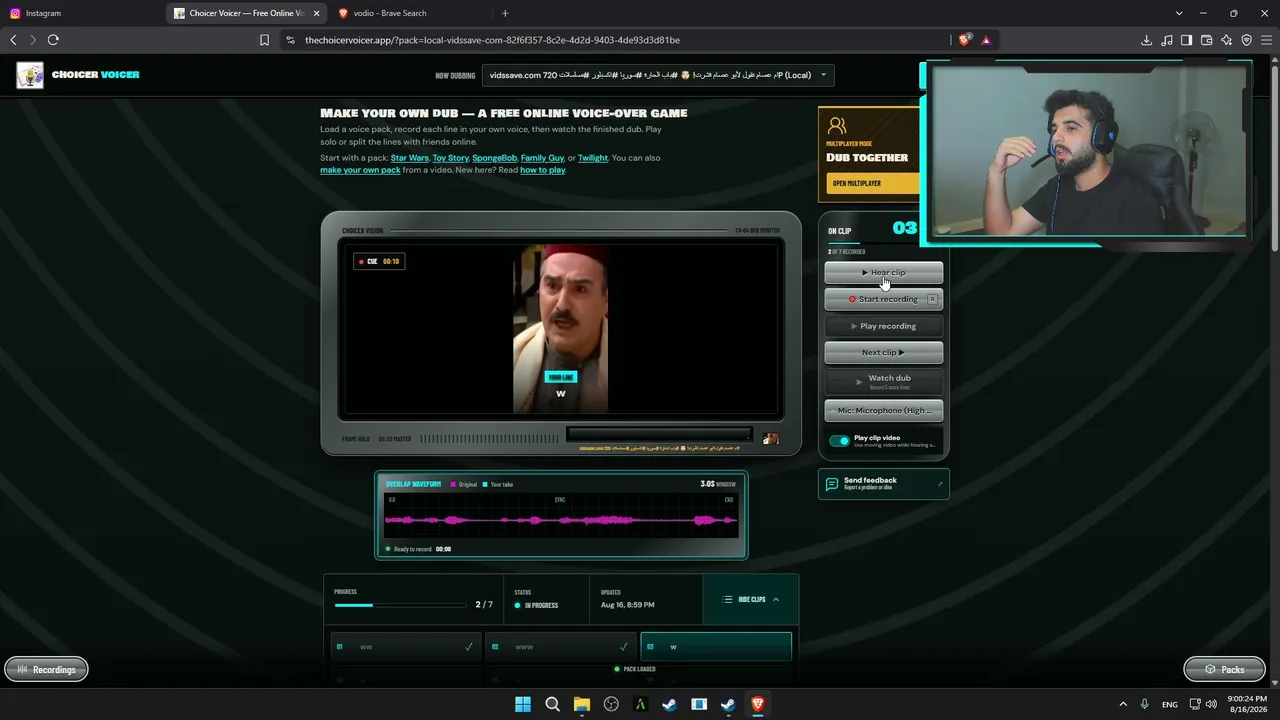Open taskbar Search icon

[552, 704]
